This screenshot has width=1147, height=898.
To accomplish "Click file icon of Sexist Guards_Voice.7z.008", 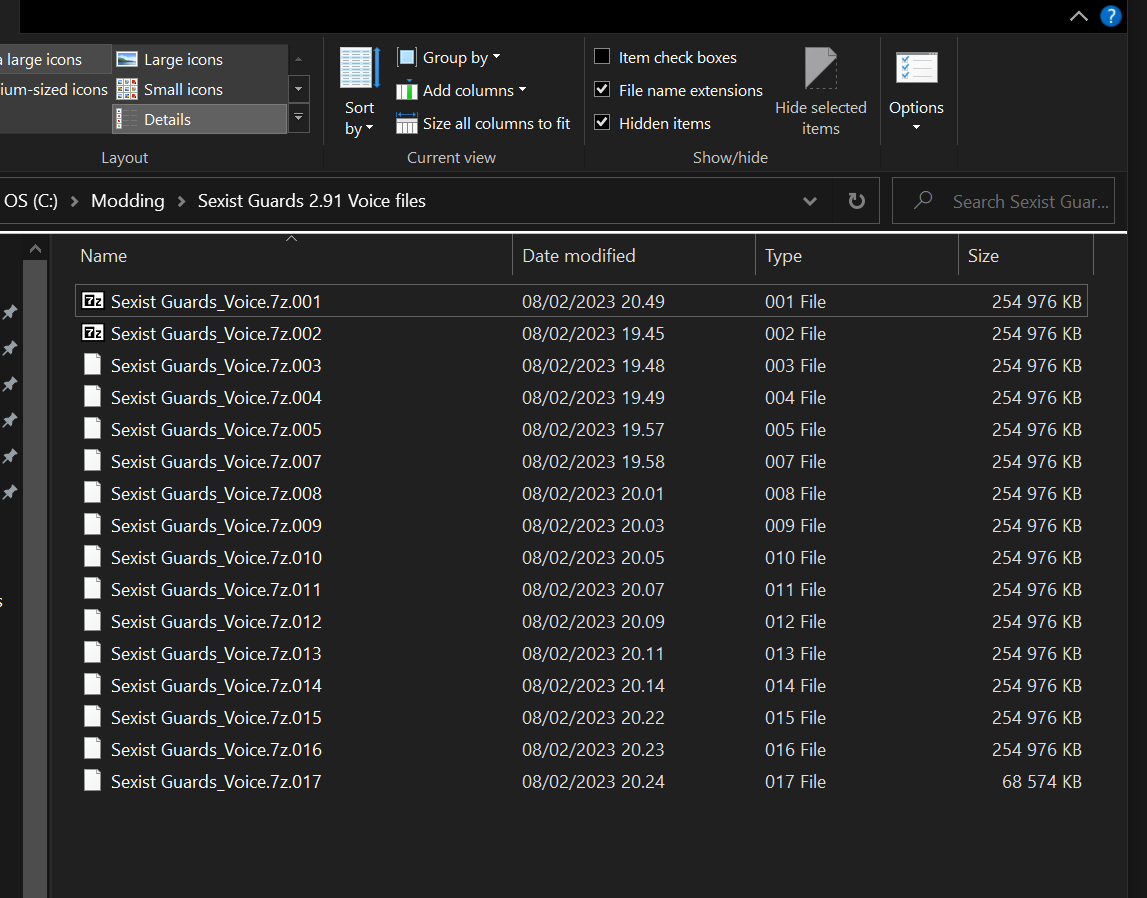I will (x=92, y=492).
